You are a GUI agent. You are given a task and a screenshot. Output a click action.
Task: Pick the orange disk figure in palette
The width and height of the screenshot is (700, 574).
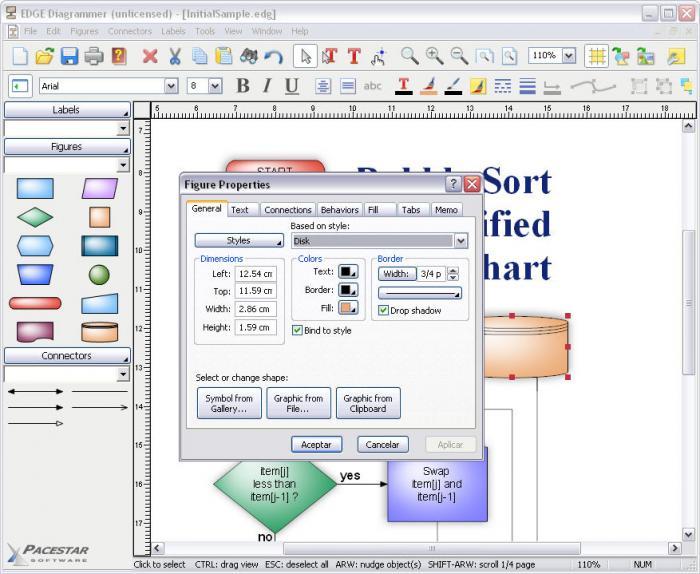(100, 332)
